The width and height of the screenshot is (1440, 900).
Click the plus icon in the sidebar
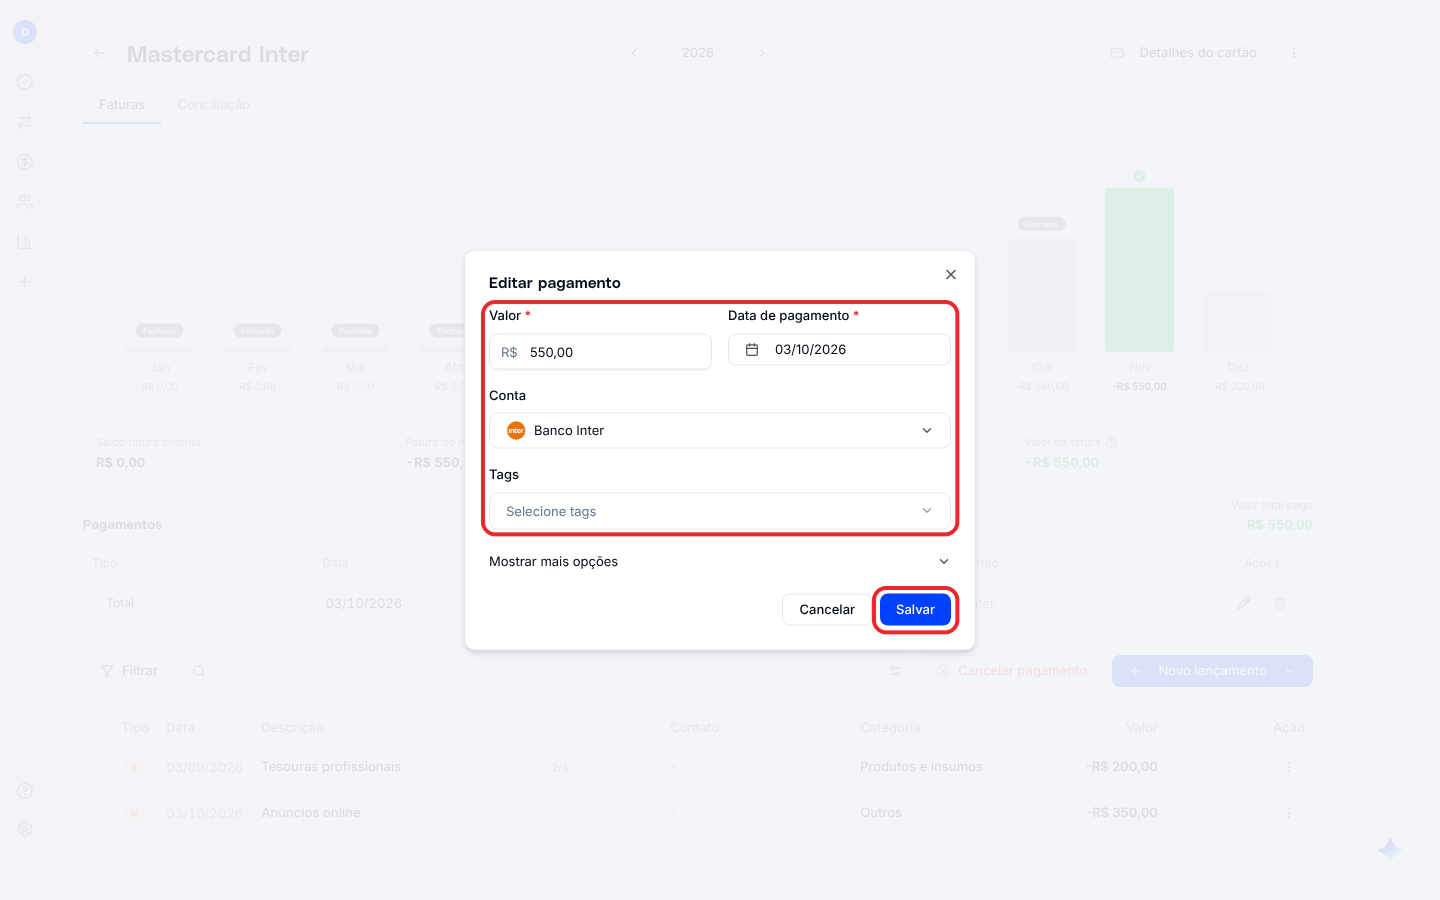(x=25, y=282)
